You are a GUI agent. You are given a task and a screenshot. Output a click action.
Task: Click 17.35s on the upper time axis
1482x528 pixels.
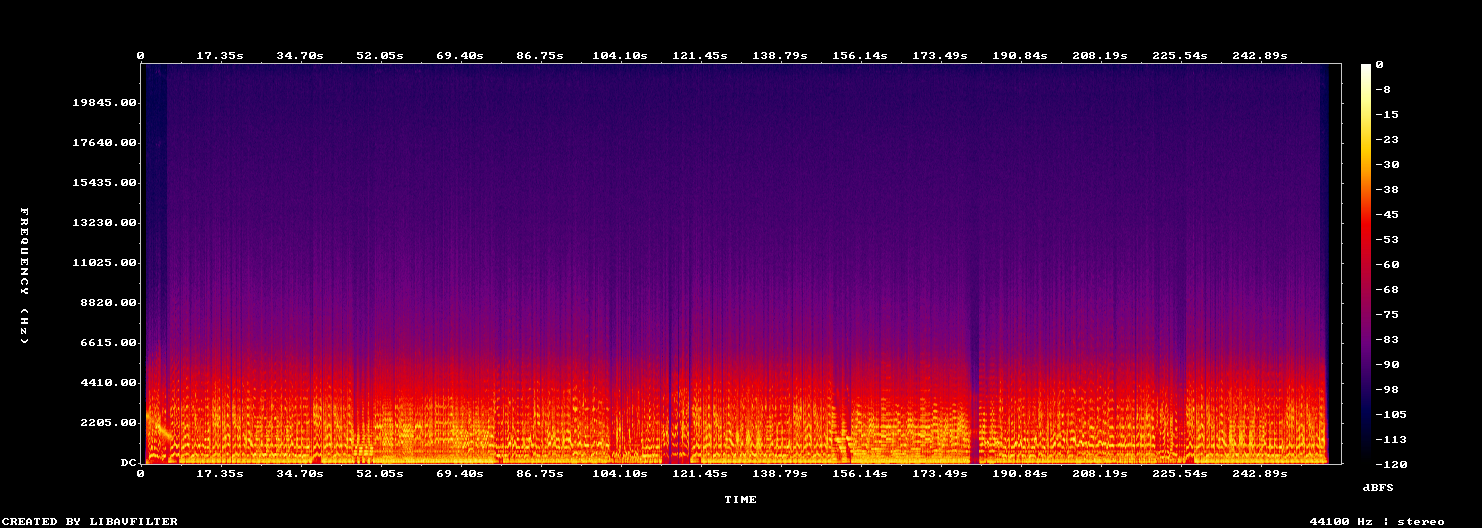220,55
